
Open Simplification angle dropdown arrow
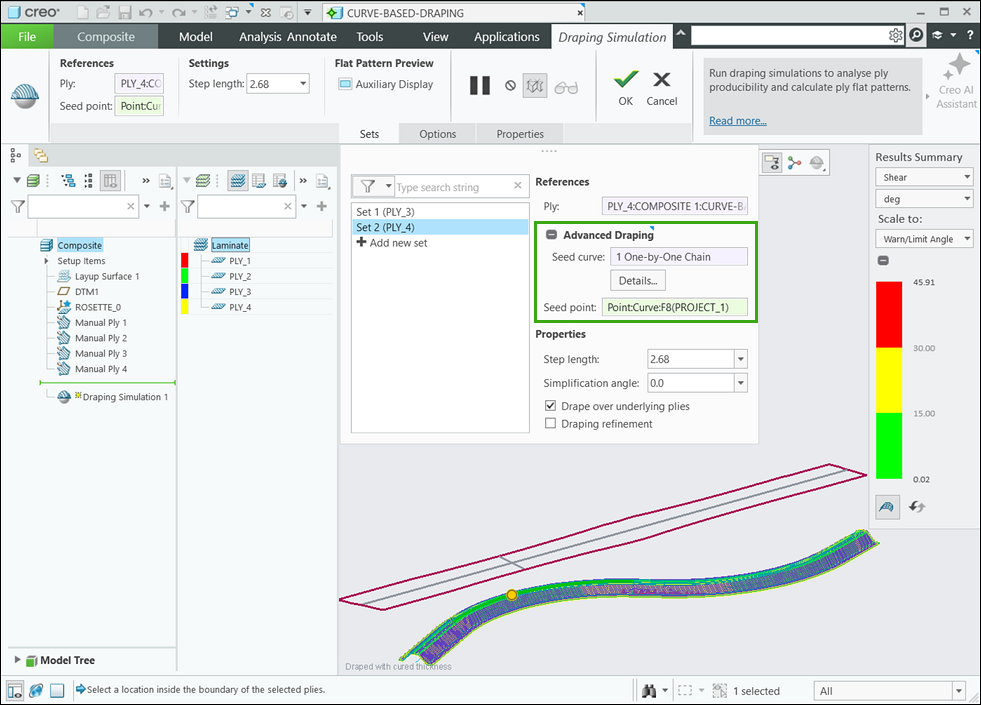[x=741, y=383]
